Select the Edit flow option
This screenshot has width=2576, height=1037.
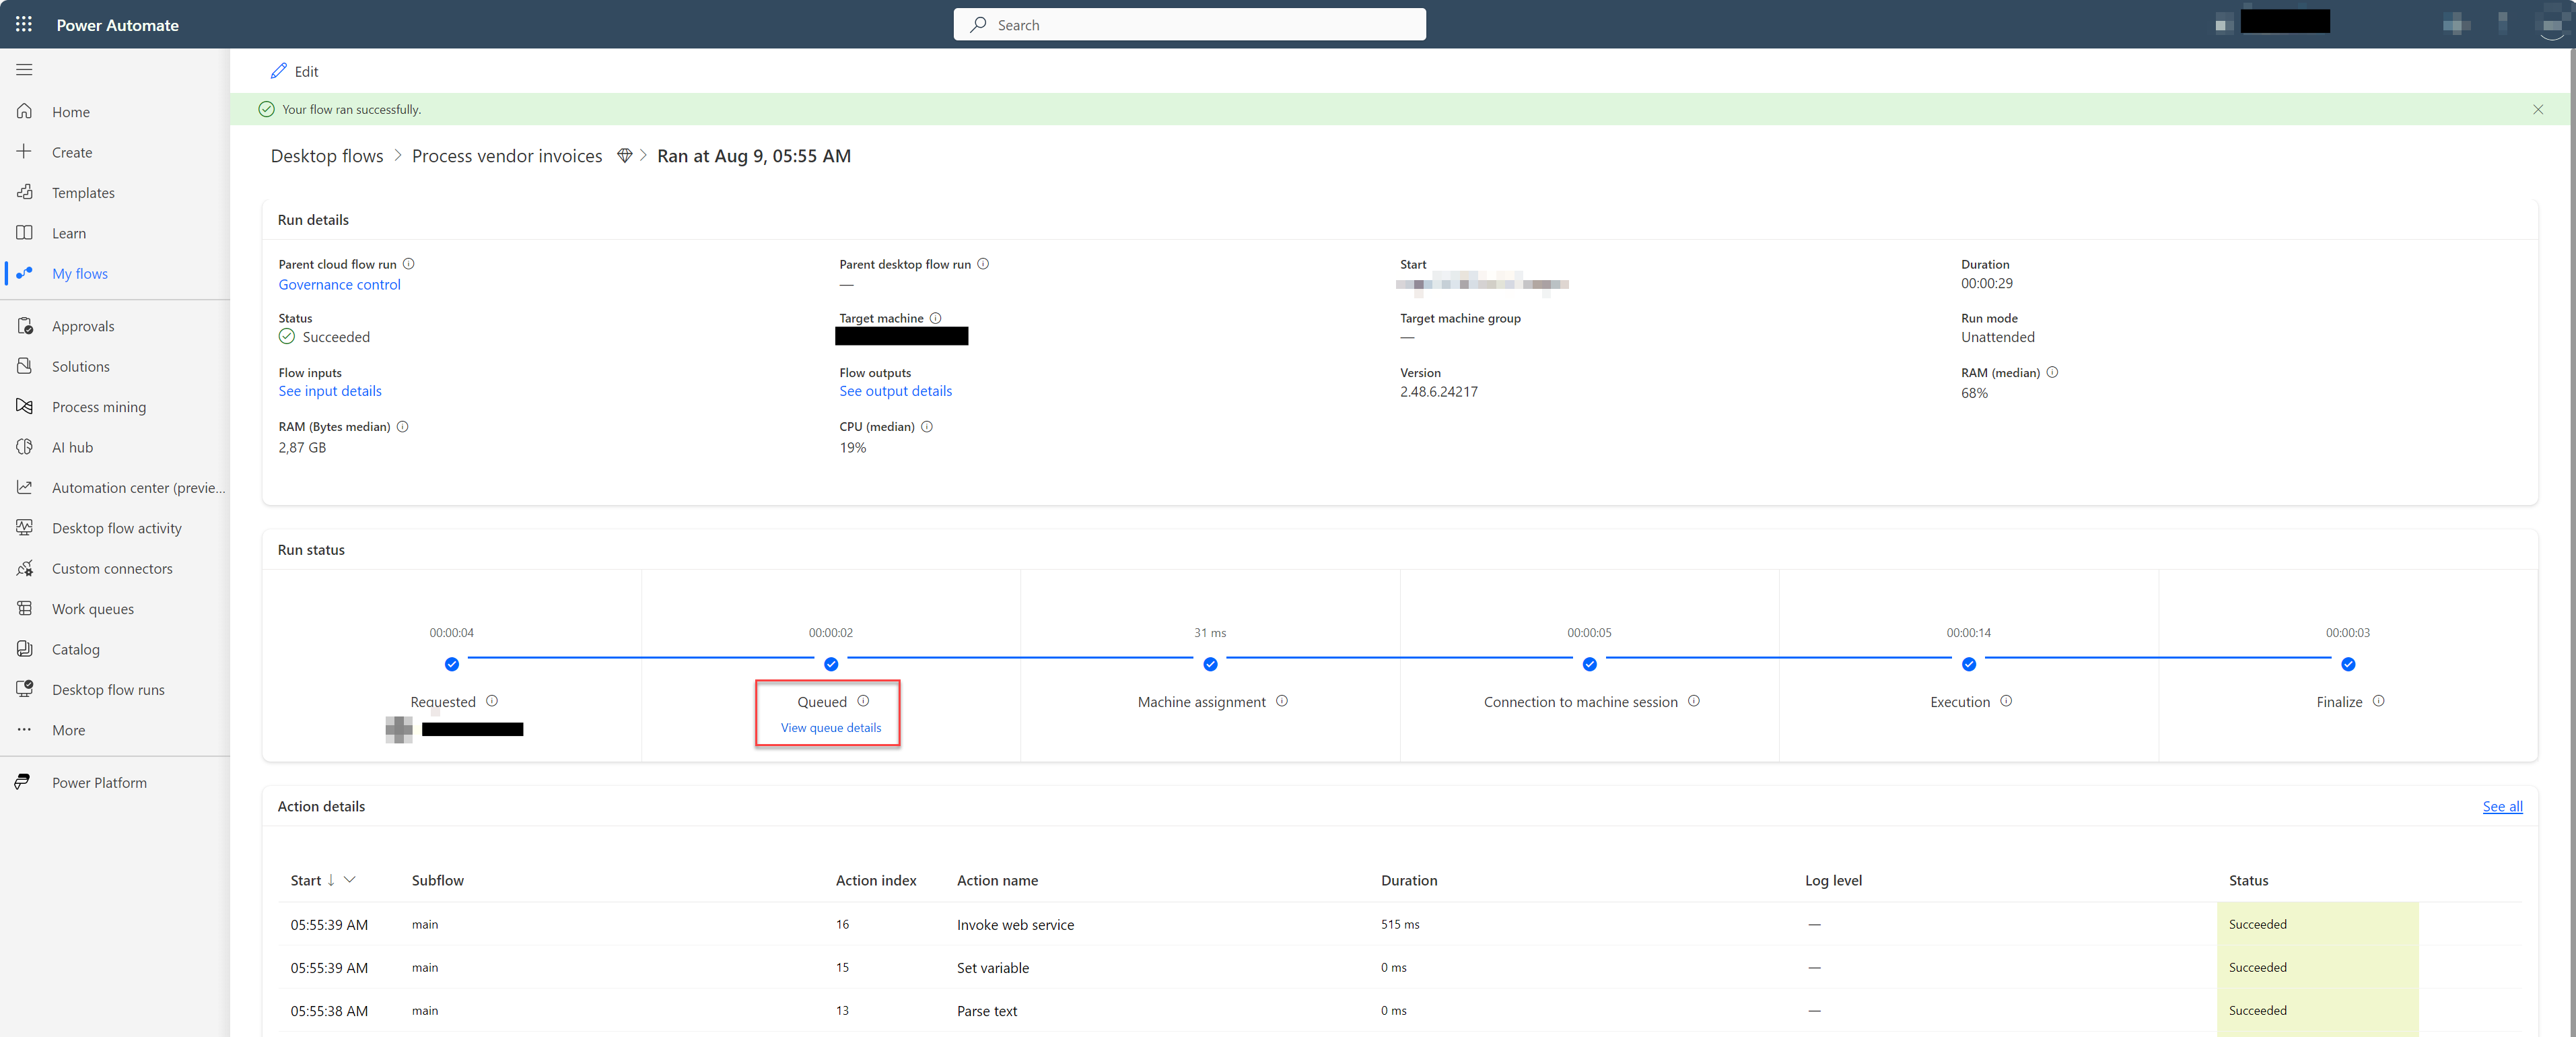pyautogui.click(x=295, y=71)
